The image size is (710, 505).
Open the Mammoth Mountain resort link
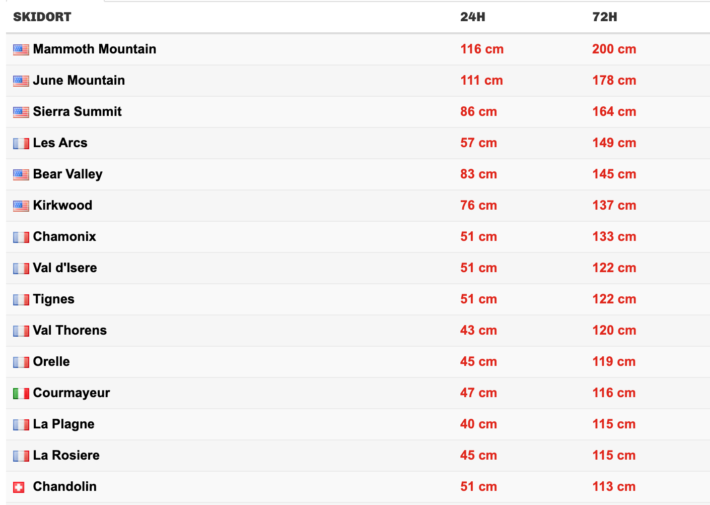[x=94, y=49]
